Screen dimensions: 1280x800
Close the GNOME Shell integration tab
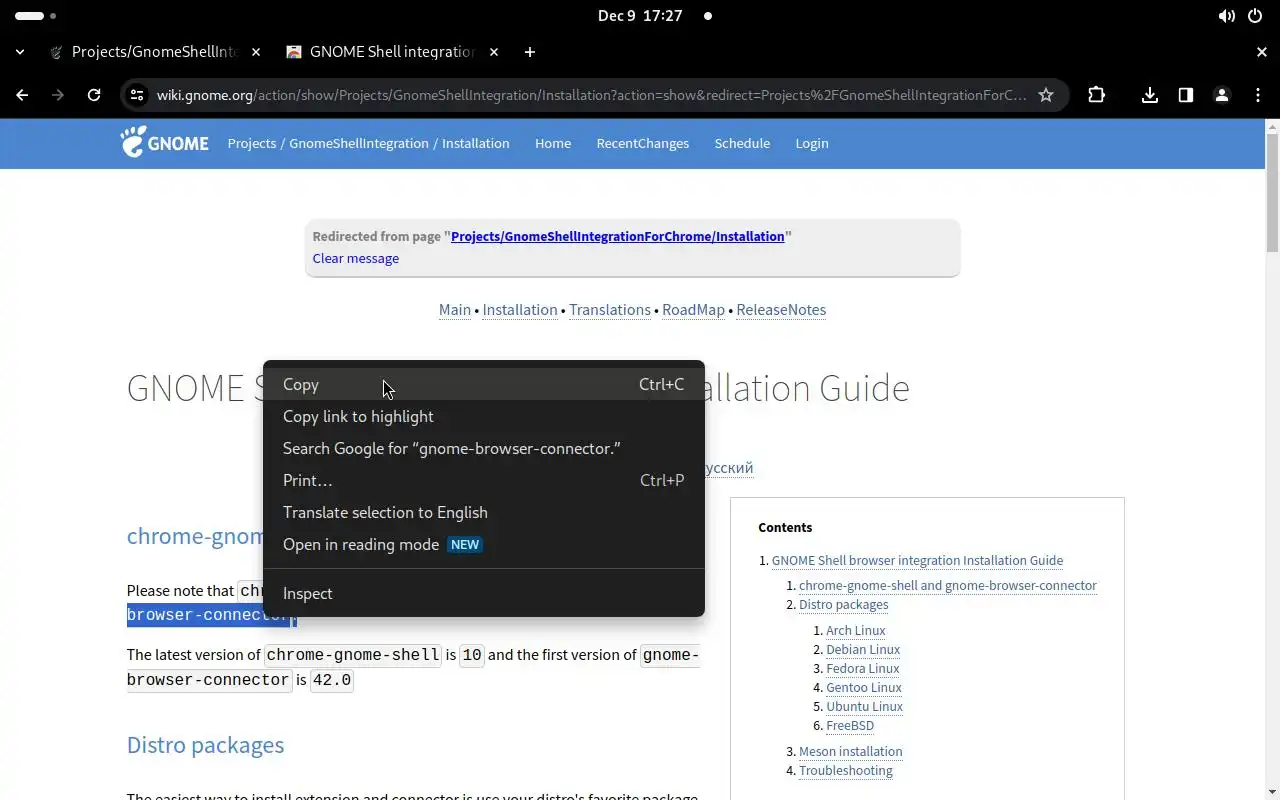pyautogui.click(x=494, y=52)
